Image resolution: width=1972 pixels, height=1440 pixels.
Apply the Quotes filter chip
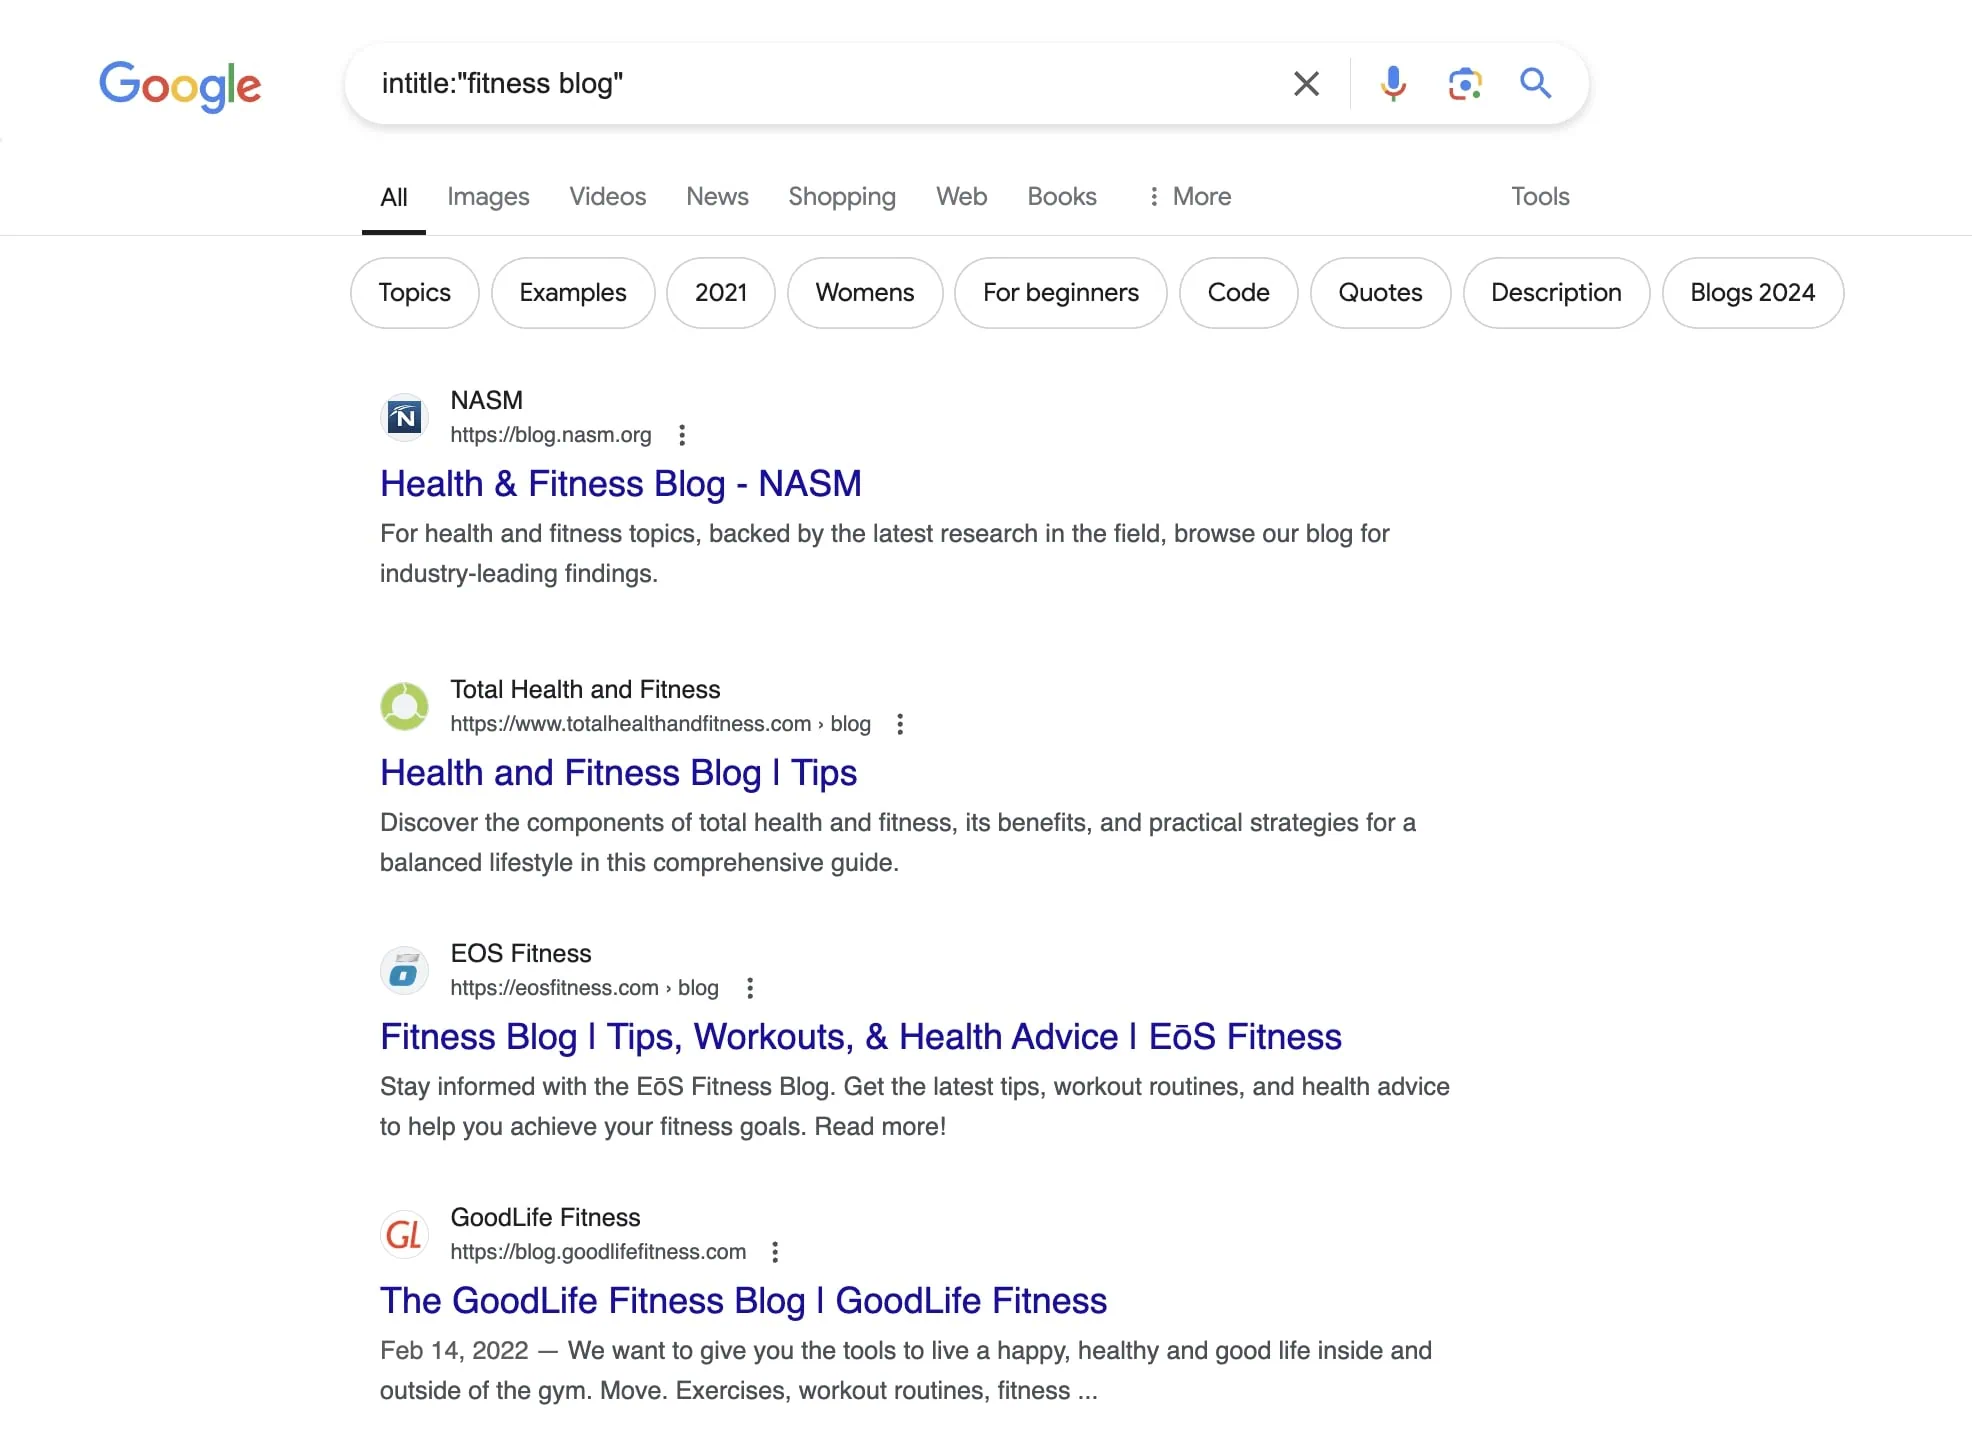pos(1381,293)
